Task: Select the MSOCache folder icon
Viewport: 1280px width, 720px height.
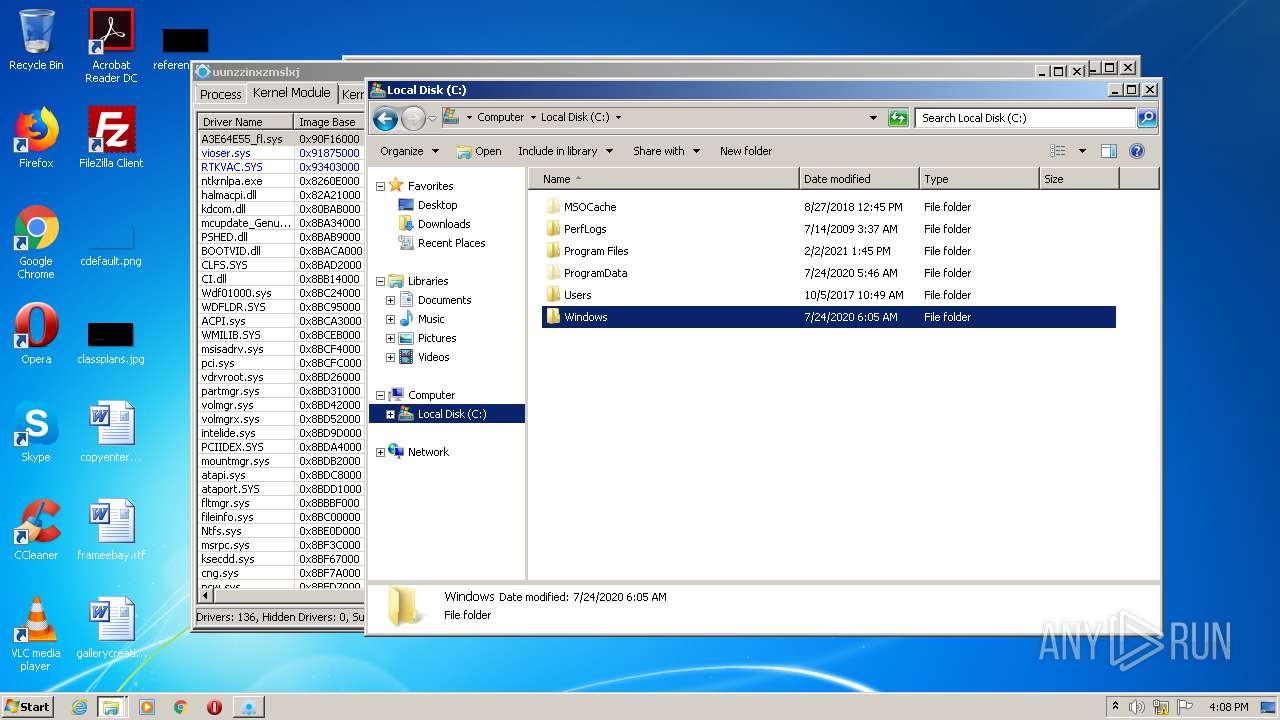Action: coord(553,207)
